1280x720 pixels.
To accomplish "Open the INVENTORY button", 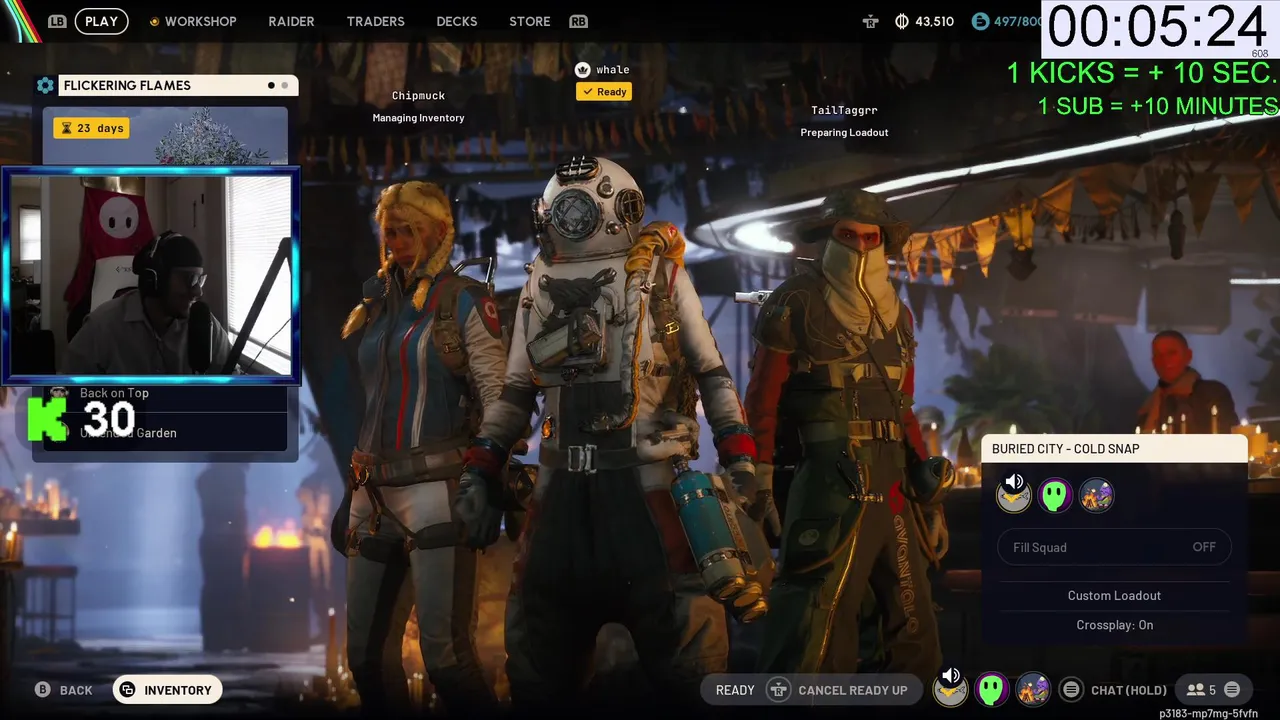I will (167, 690).
